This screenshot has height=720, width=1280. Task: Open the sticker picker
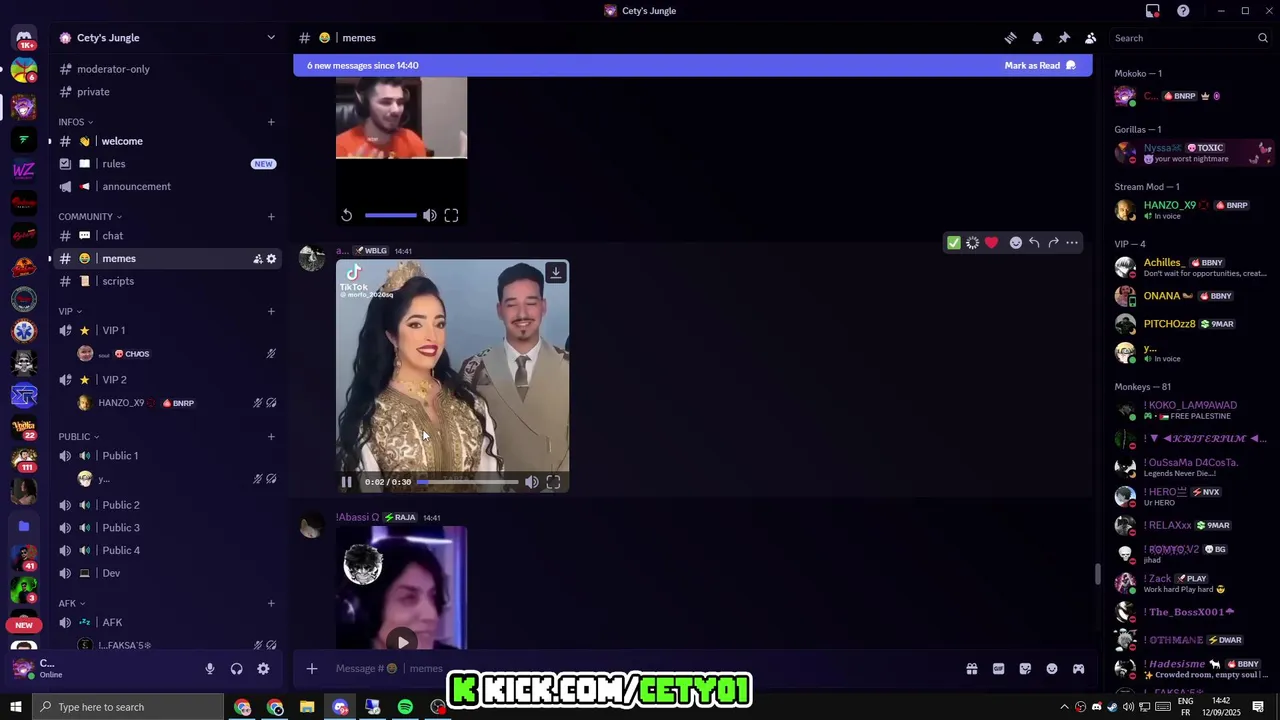(1025, 669)
